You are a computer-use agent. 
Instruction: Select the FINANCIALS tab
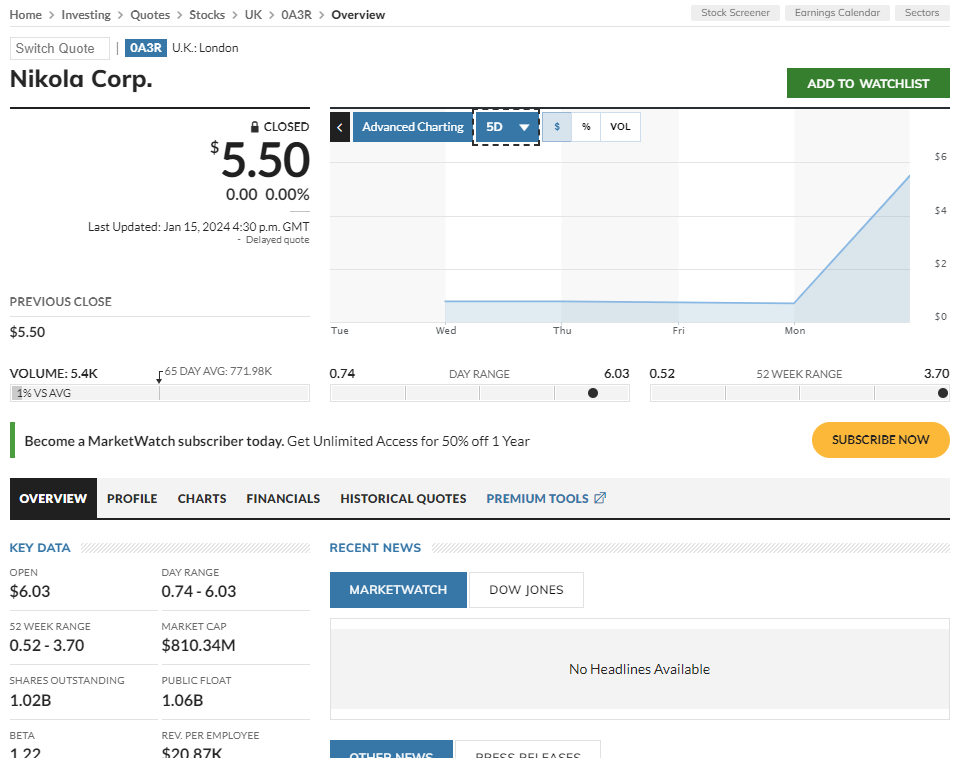(x=283, y=498)
